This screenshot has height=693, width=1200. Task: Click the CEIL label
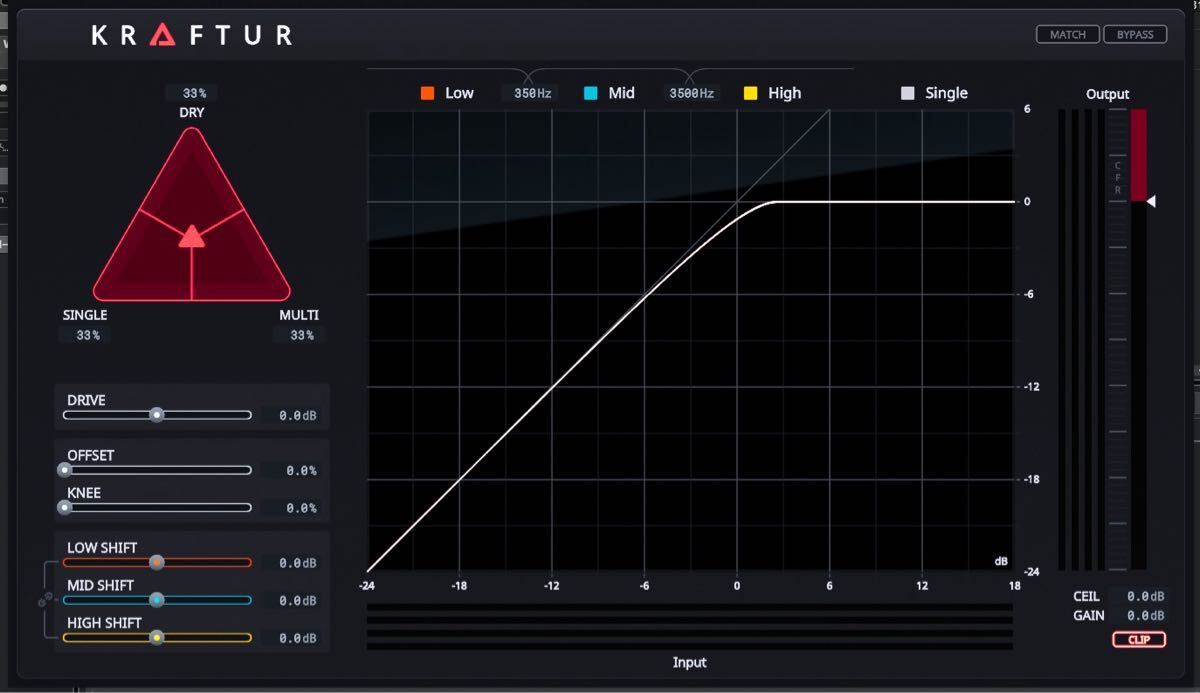pyautogui.click(x=1086, y=597)
